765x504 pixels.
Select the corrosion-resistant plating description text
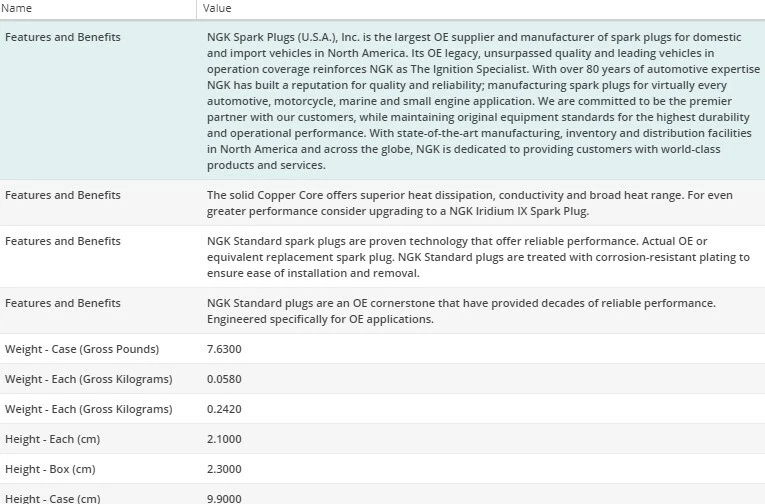tap(476, 257)
